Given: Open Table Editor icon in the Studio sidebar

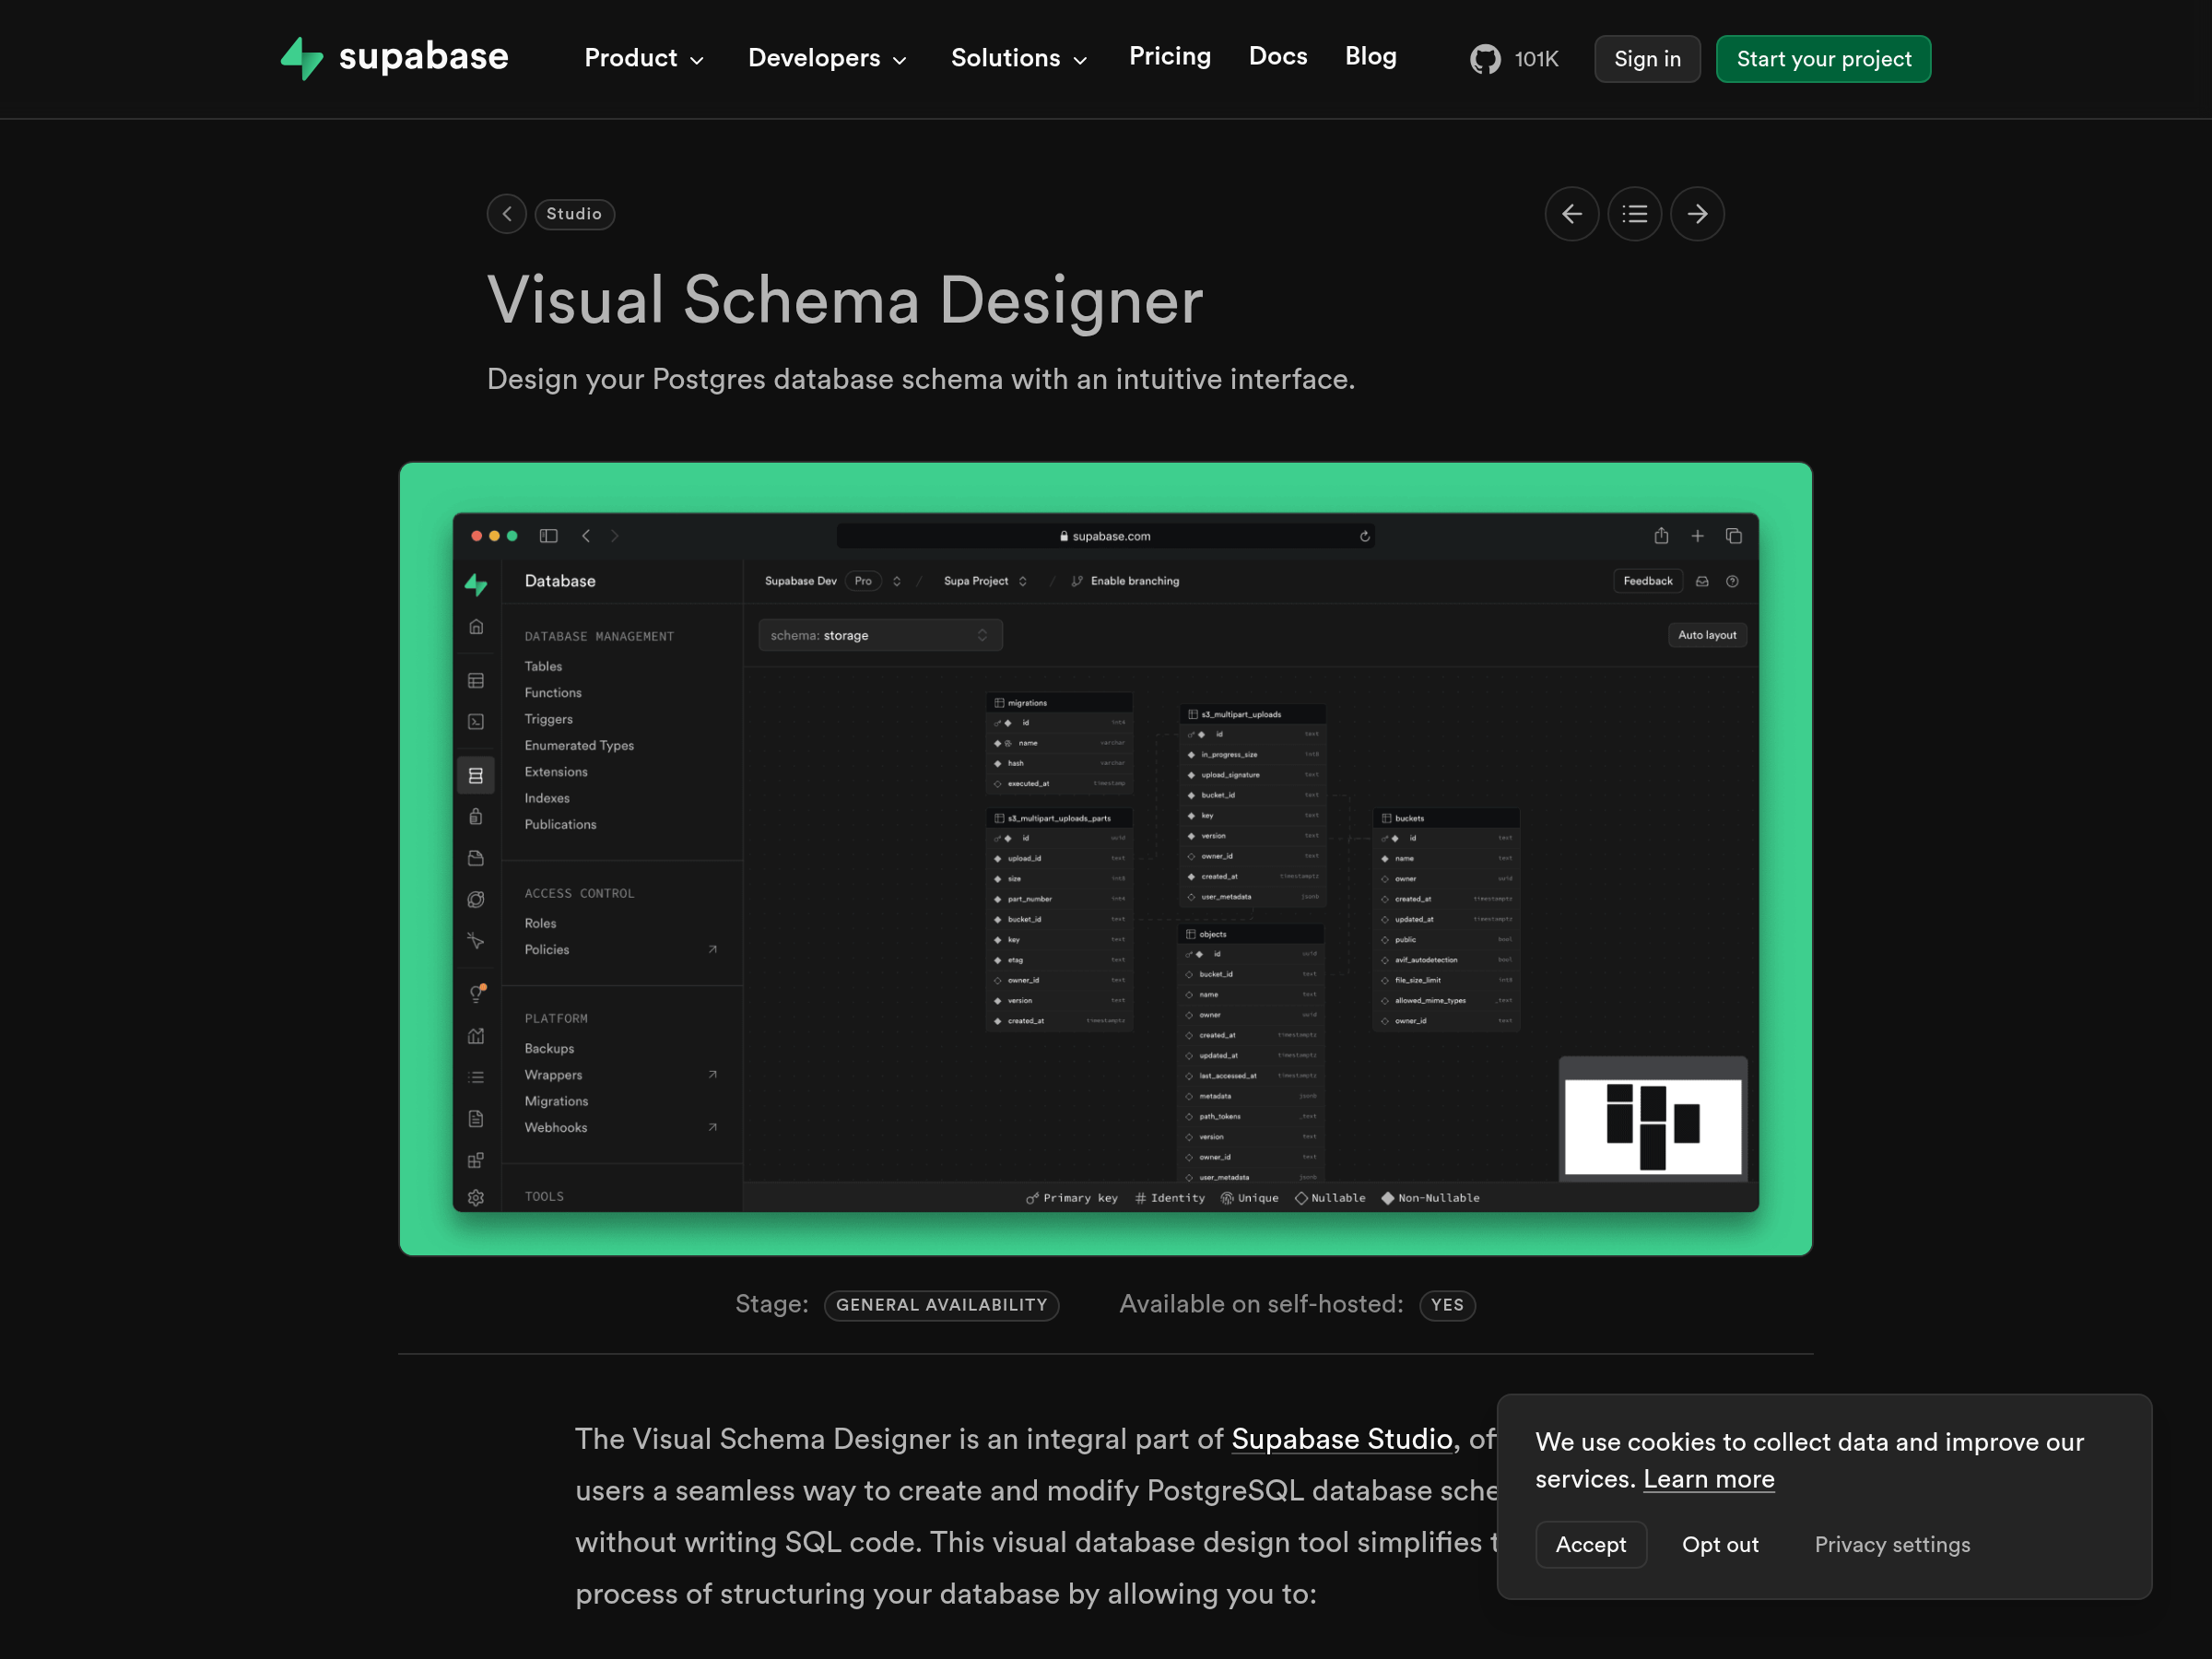Looking at the screenshot, I should coord(476,681).
